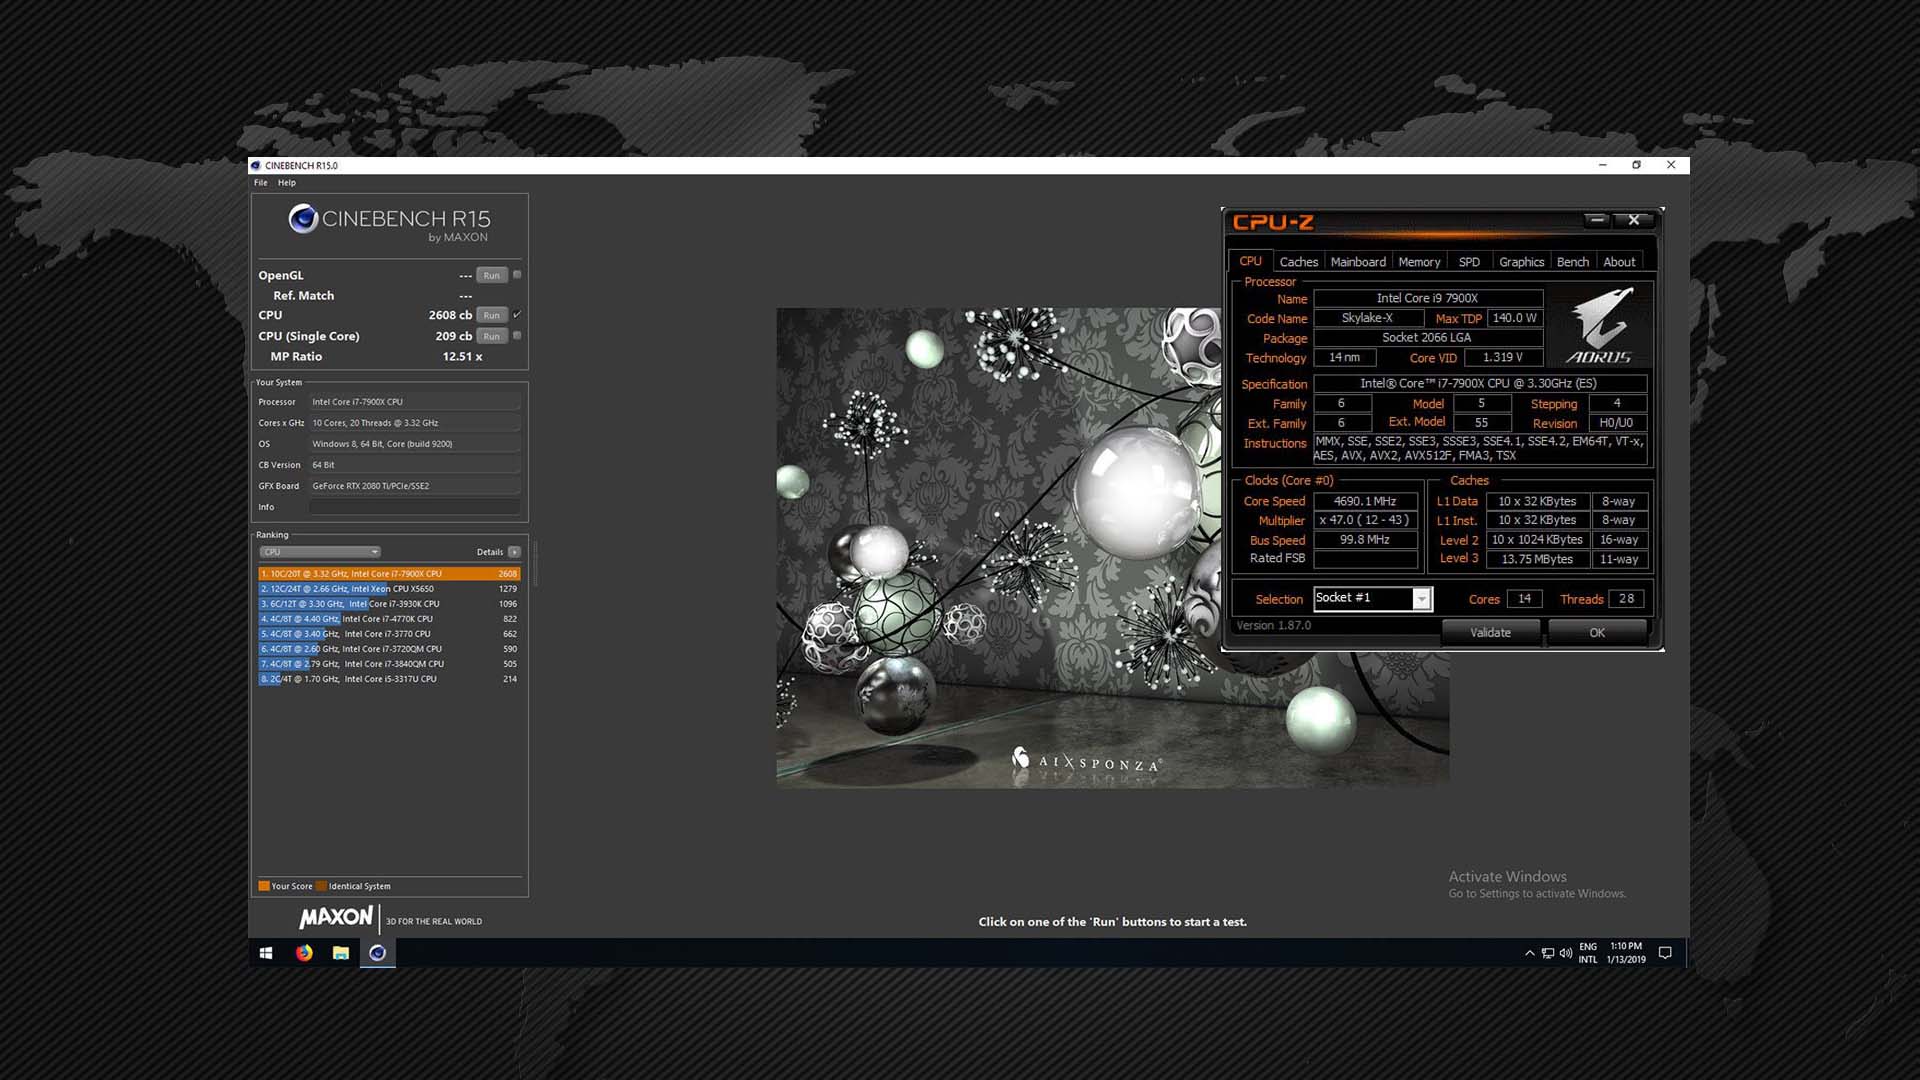The width and height of the screenshot is (1920, 1080).
Task: Click the network tray icon
Action: [x=1547, y=953]
